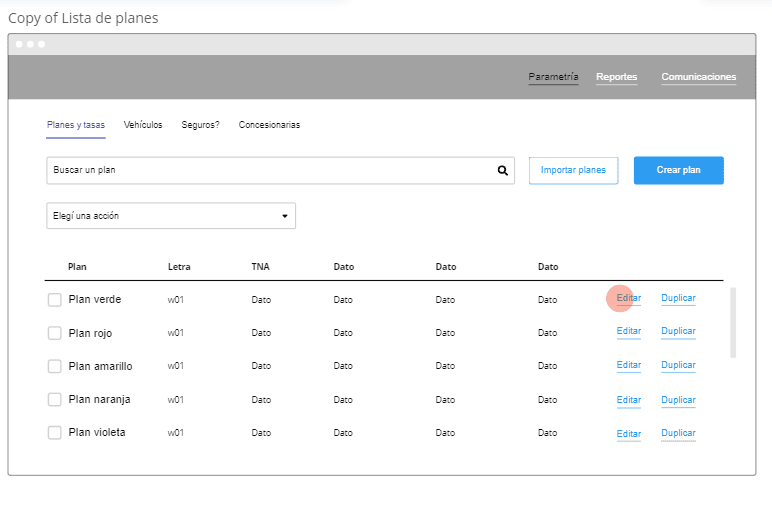The height and width of the screenshot is (519, 772).
Task: Click the table's vertical scrollbar
Action: tap(733, 323)
